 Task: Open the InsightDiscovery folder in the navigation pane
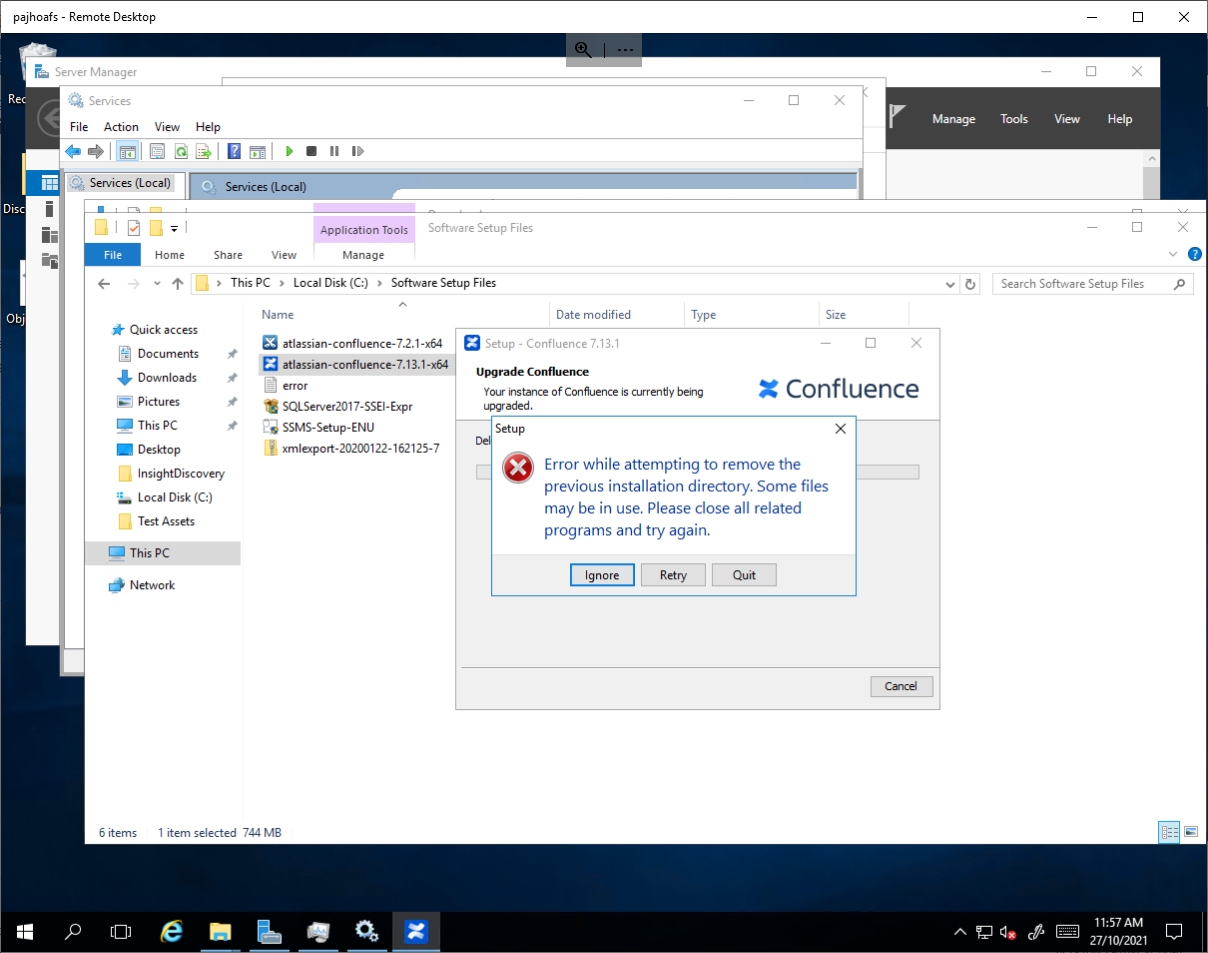tap(181, 473)
